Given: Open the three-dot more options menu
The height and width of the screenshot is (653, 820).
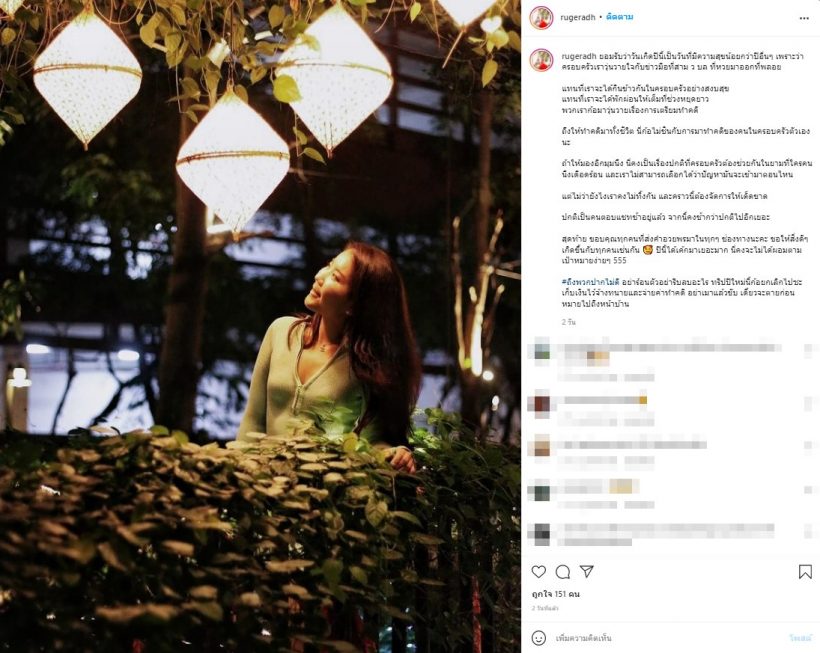Looking at the screenshot, I should click(804, 18).
